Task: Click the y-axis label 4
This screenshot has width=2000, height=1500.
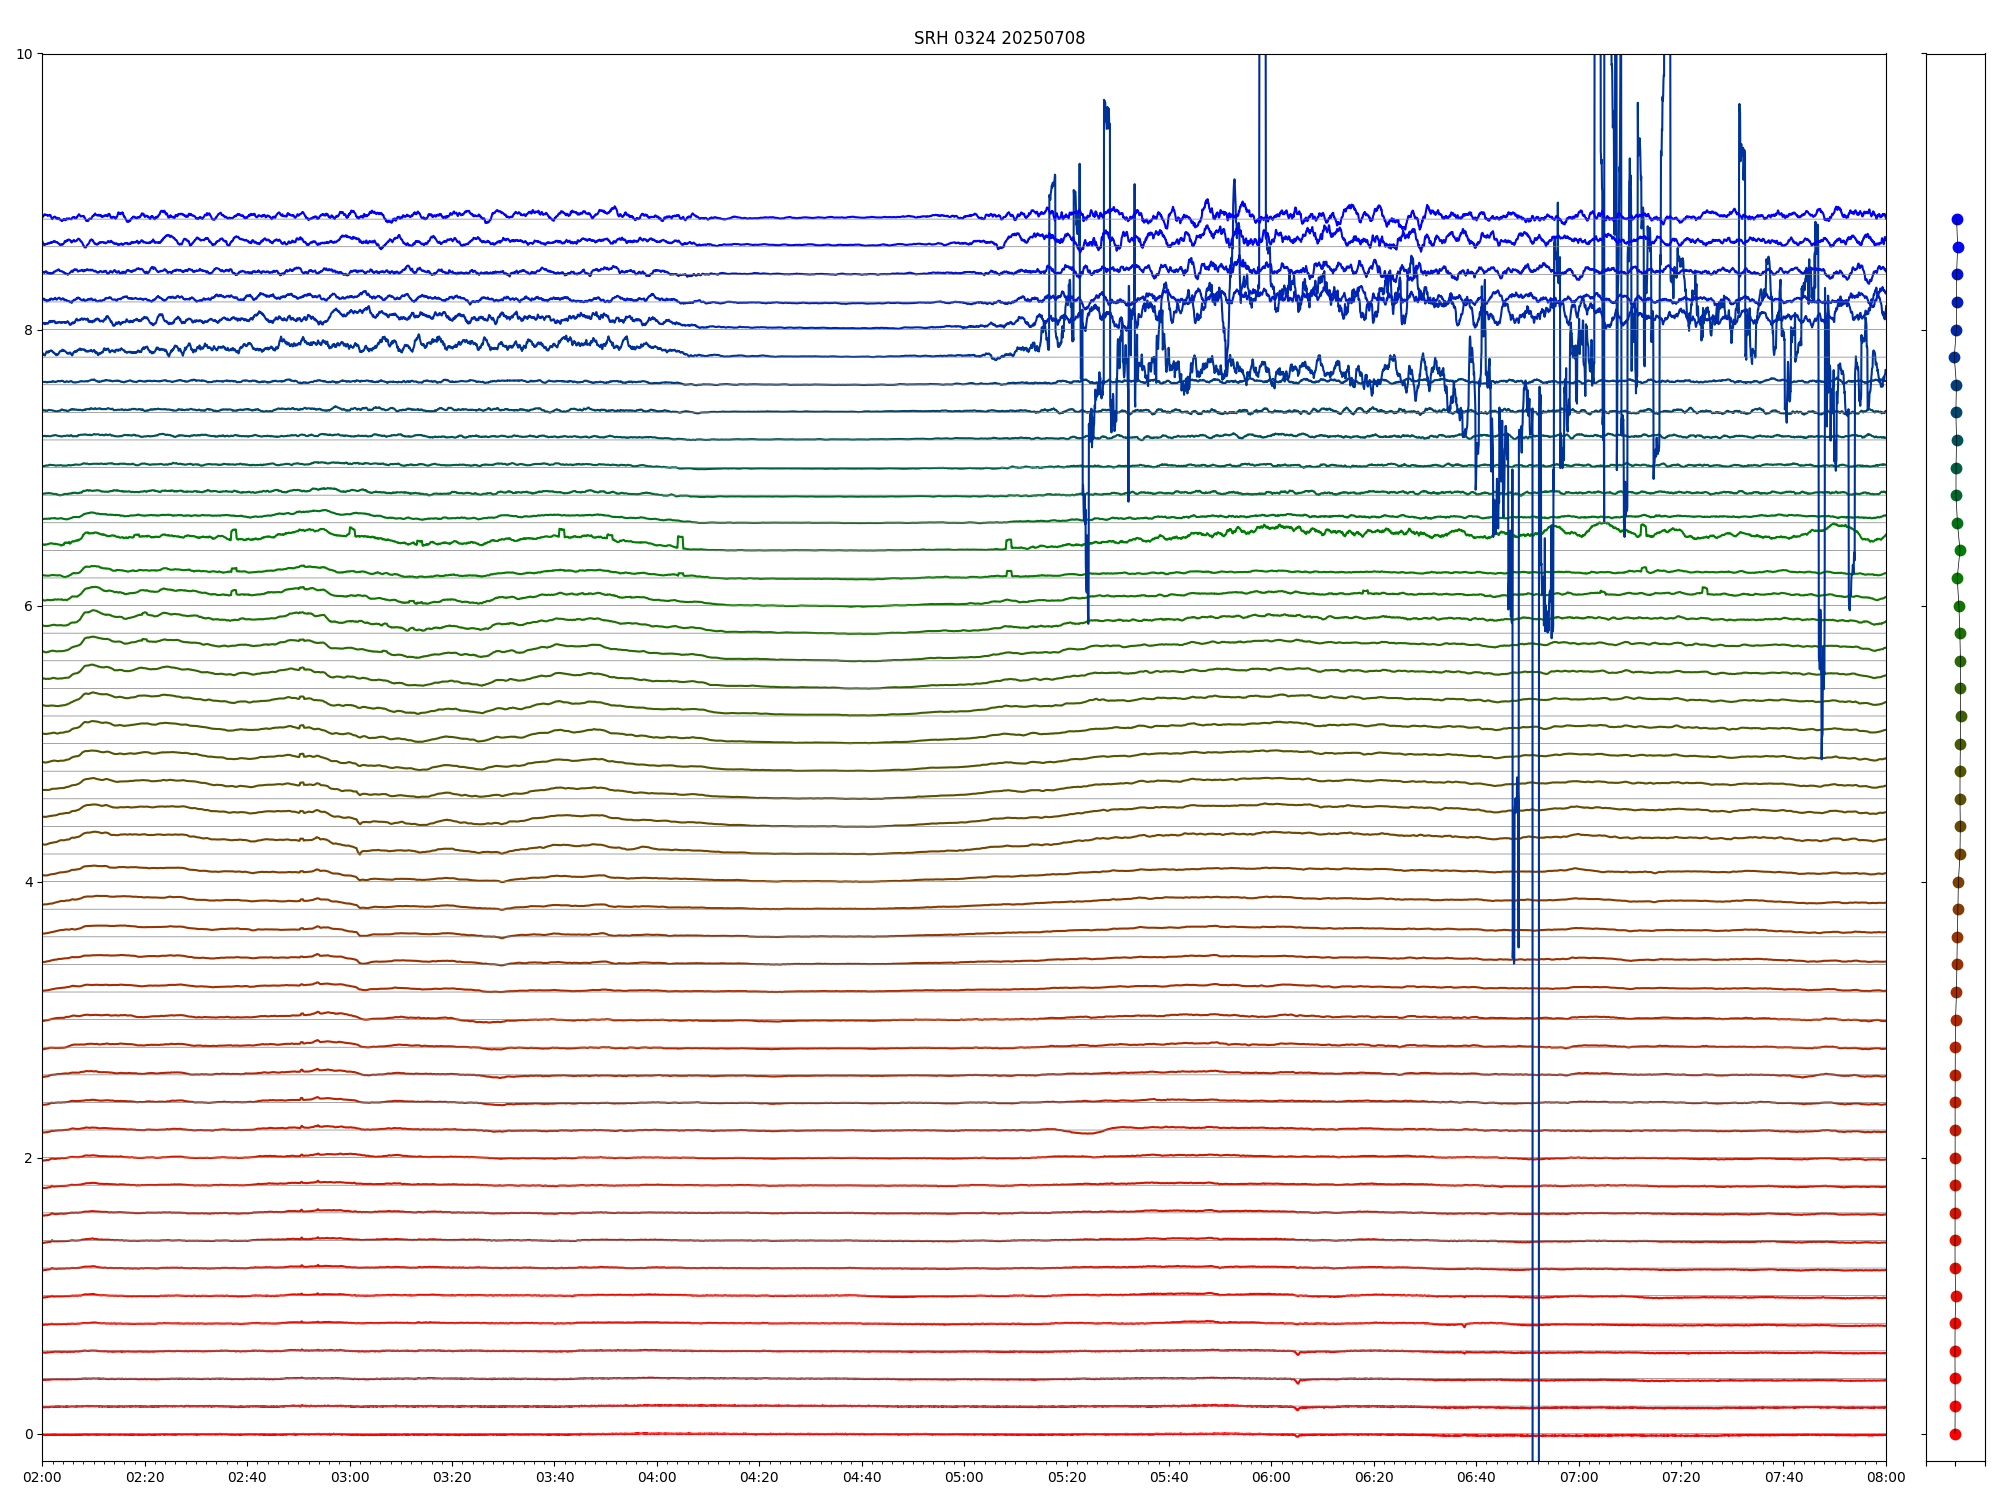Action: click(x=28, y=882)
